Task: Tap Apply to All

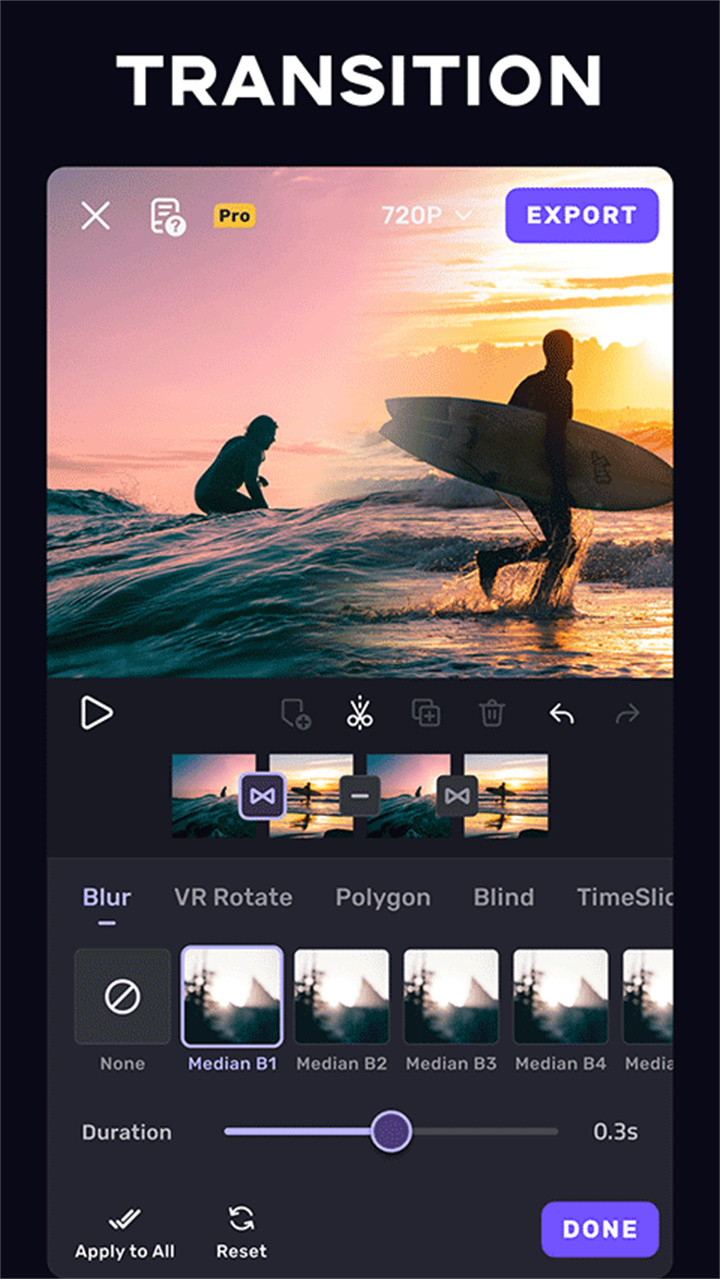Action: coord(124,1233)
